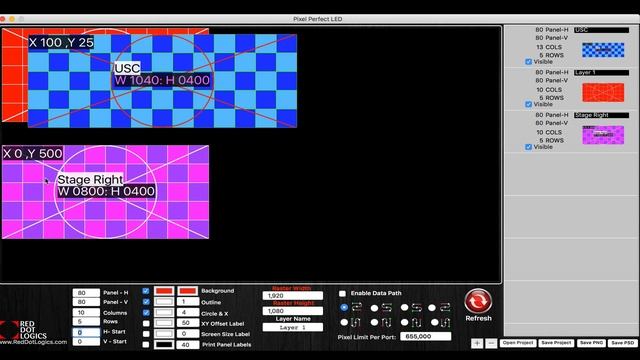The width and height of the screenshot is (640, 360).
Task: Click Save PNG button
Action: [x=591, y=343]
